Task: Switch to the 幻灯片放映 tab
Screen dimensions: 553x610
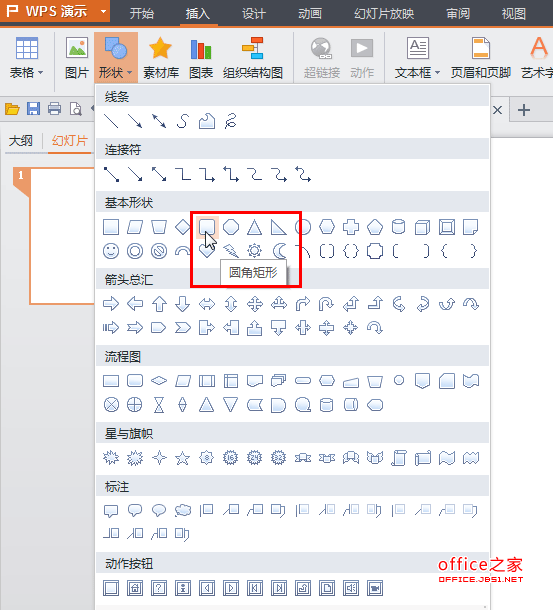Action: coord(384,14)
